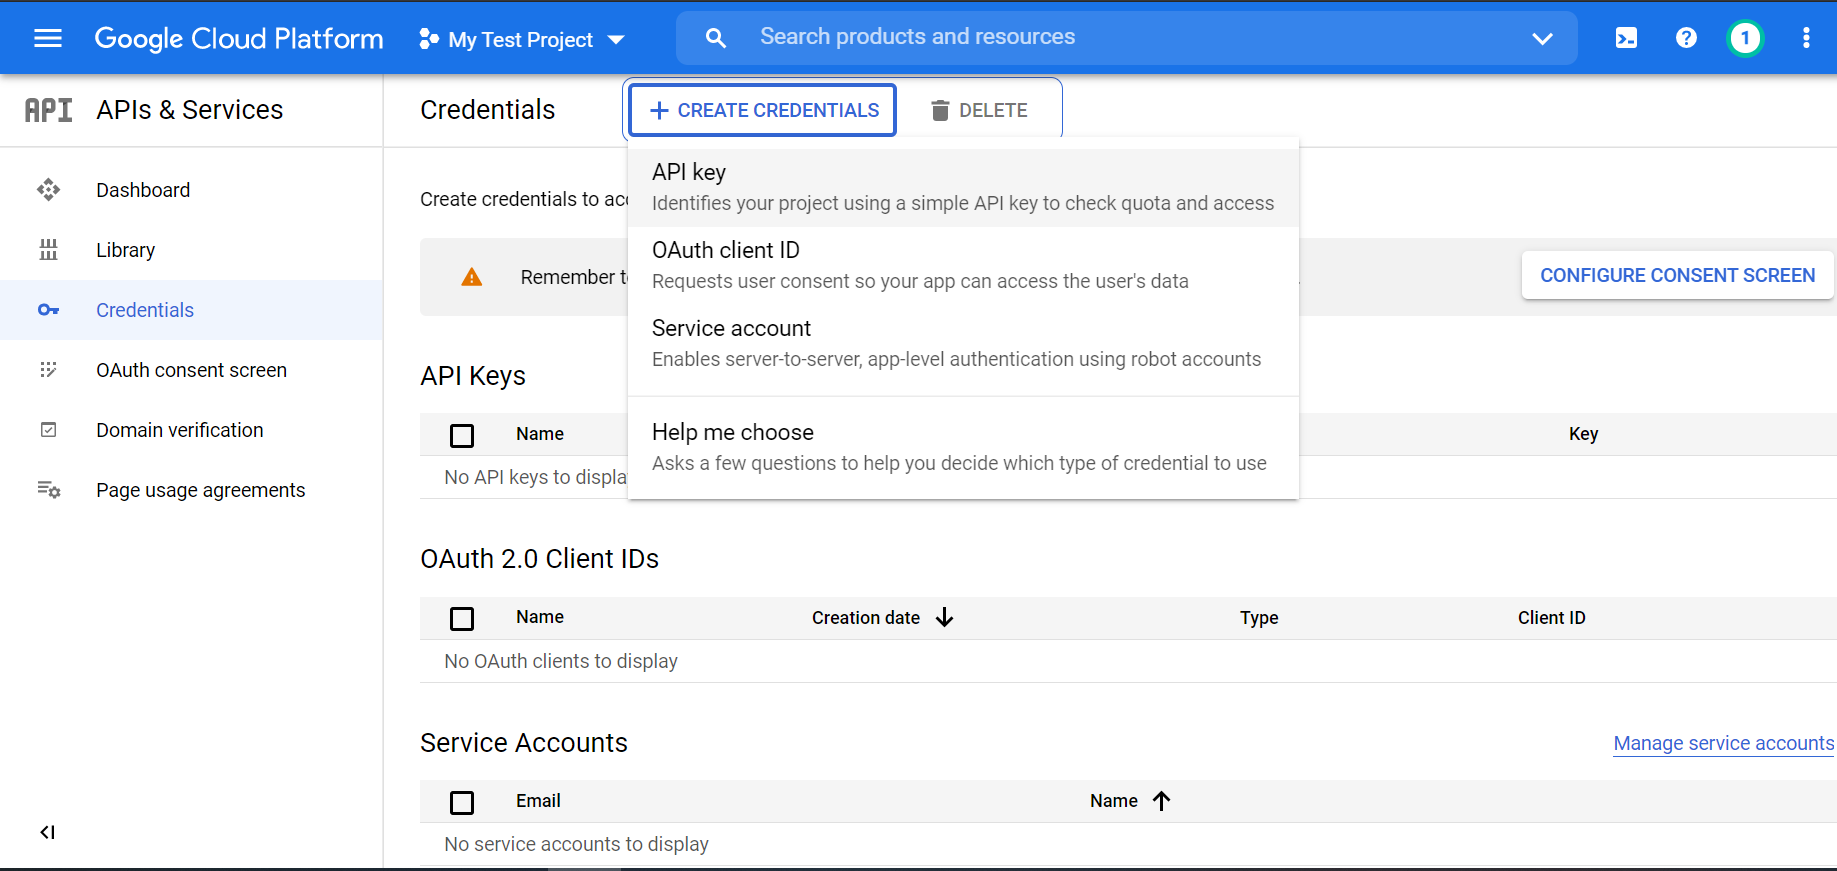
Task: Click the OAuth consent screen icon
Action: click(48, 370)
